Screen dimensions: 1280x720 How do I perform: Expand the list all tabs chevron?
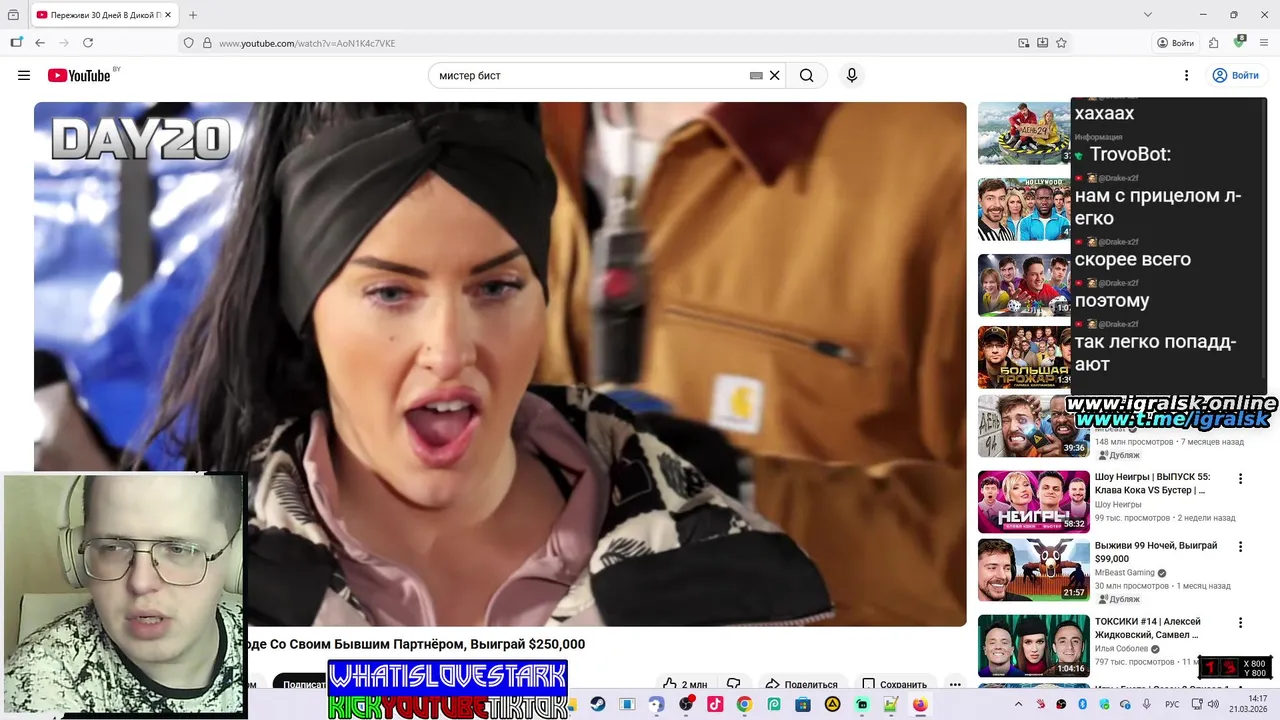1148,15
